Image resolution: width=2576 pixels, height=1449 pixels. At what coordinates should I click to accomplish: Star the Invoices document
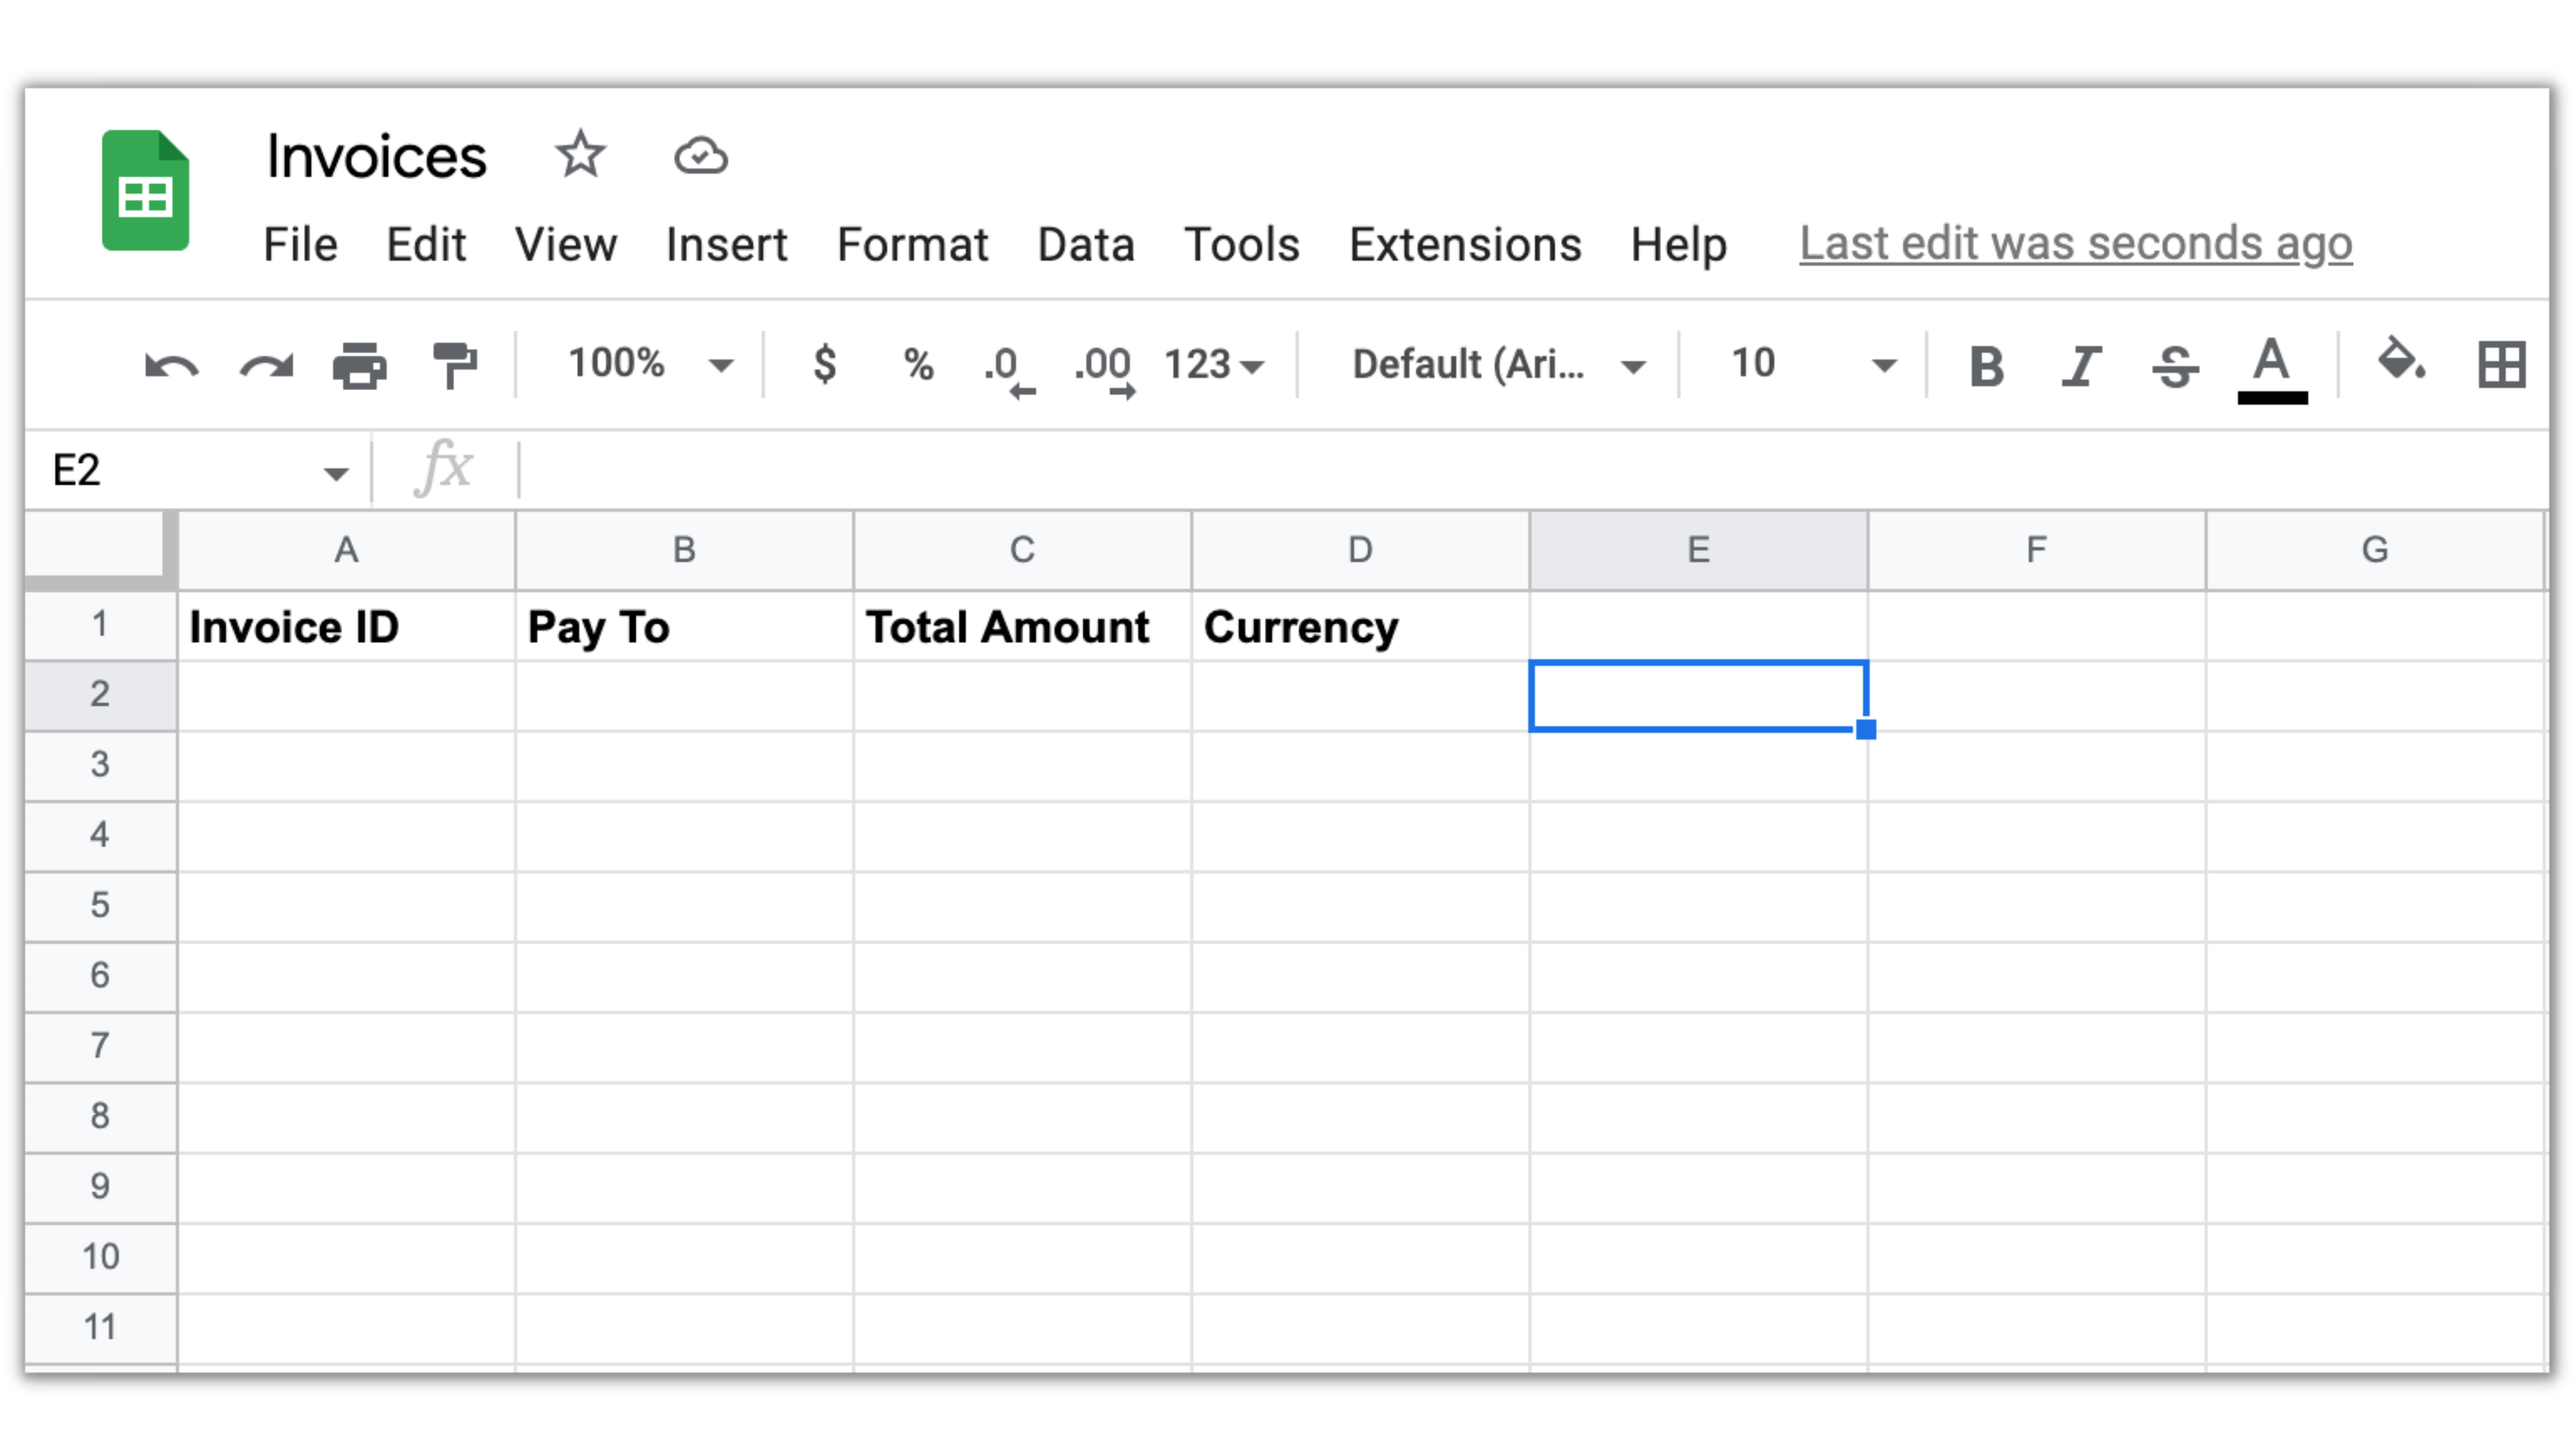pos(580,155)
